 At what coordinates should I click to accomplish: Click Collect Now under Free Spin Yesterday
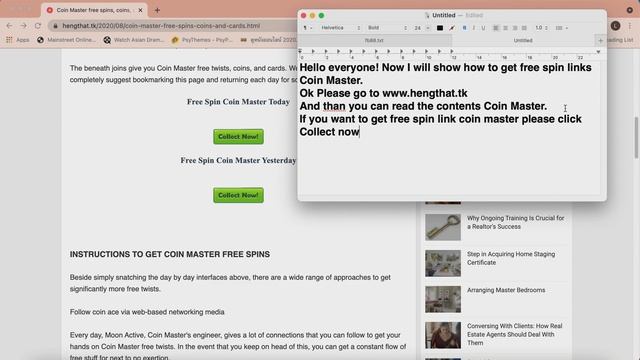pos(238,196)
